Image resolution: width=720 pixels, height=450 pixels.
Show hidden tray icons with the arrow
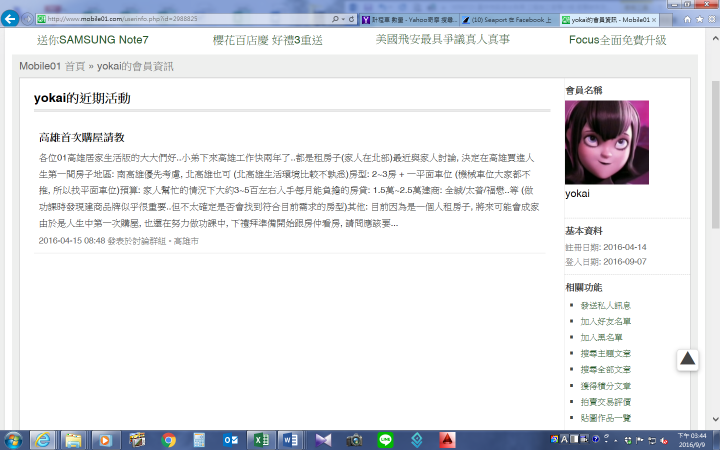[x=616, y=440]
